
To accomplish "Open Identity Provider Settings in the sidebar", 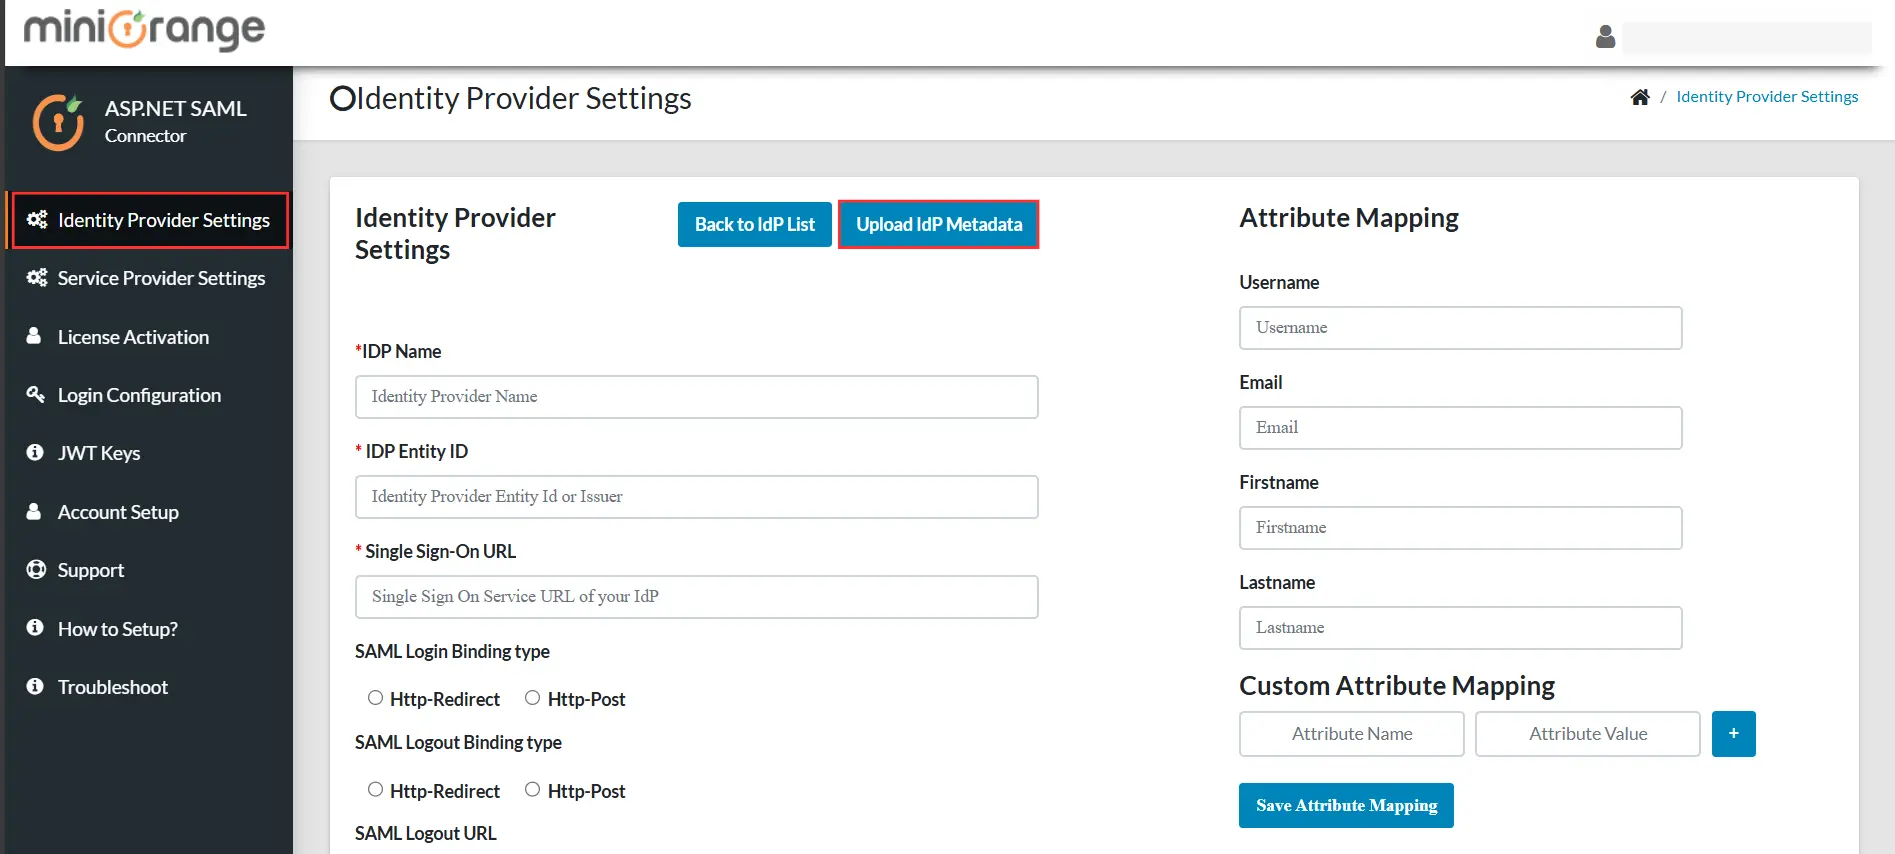I will click(149, 220).
